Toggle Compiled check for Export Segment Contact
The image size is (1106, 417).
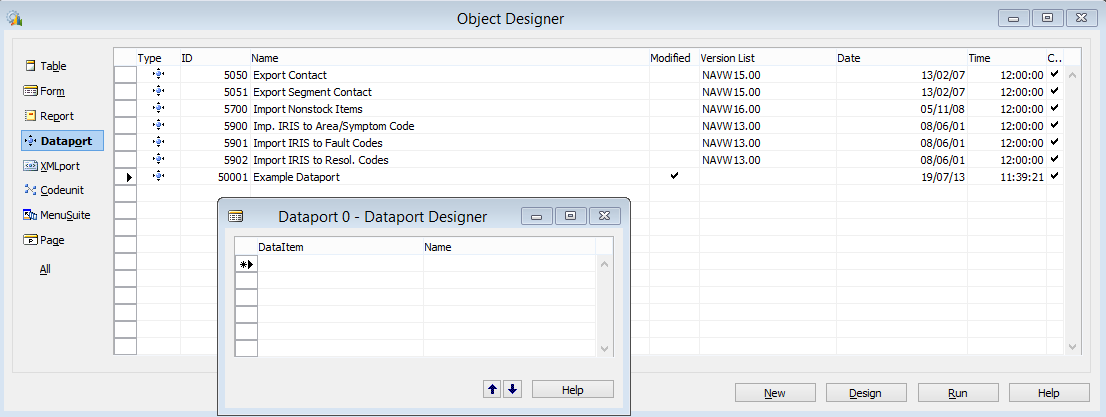pyautogui.click(x=1055, y=91)
